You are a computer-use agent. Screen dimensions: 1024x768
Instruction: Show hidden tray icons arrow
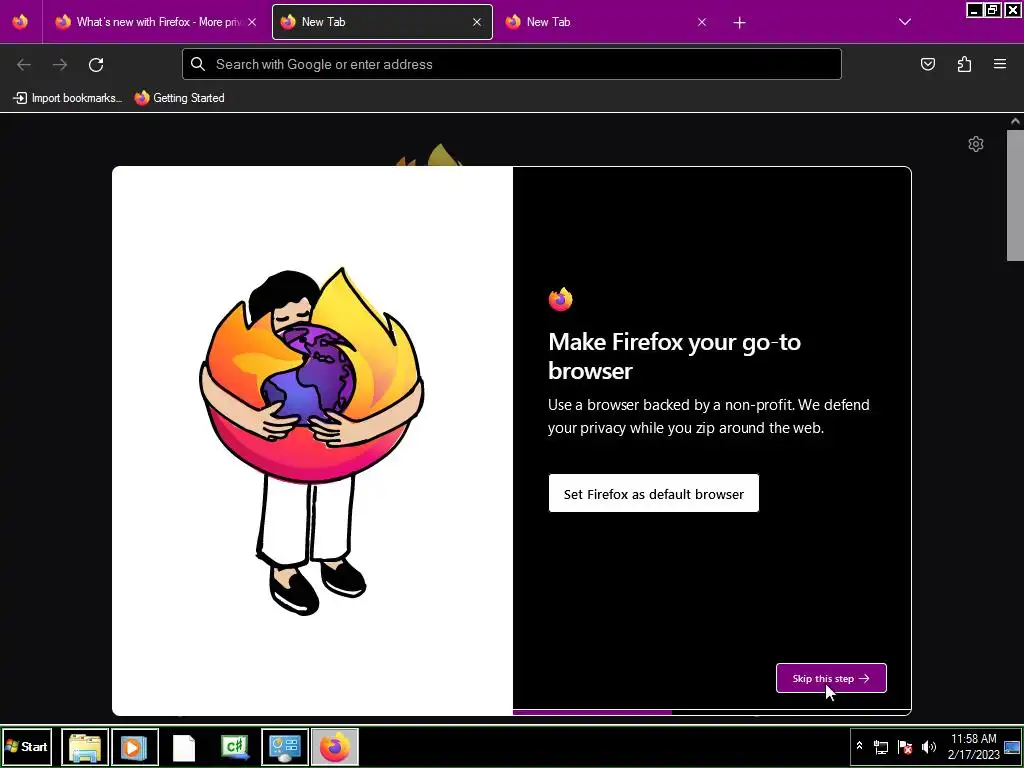point(859,746)
